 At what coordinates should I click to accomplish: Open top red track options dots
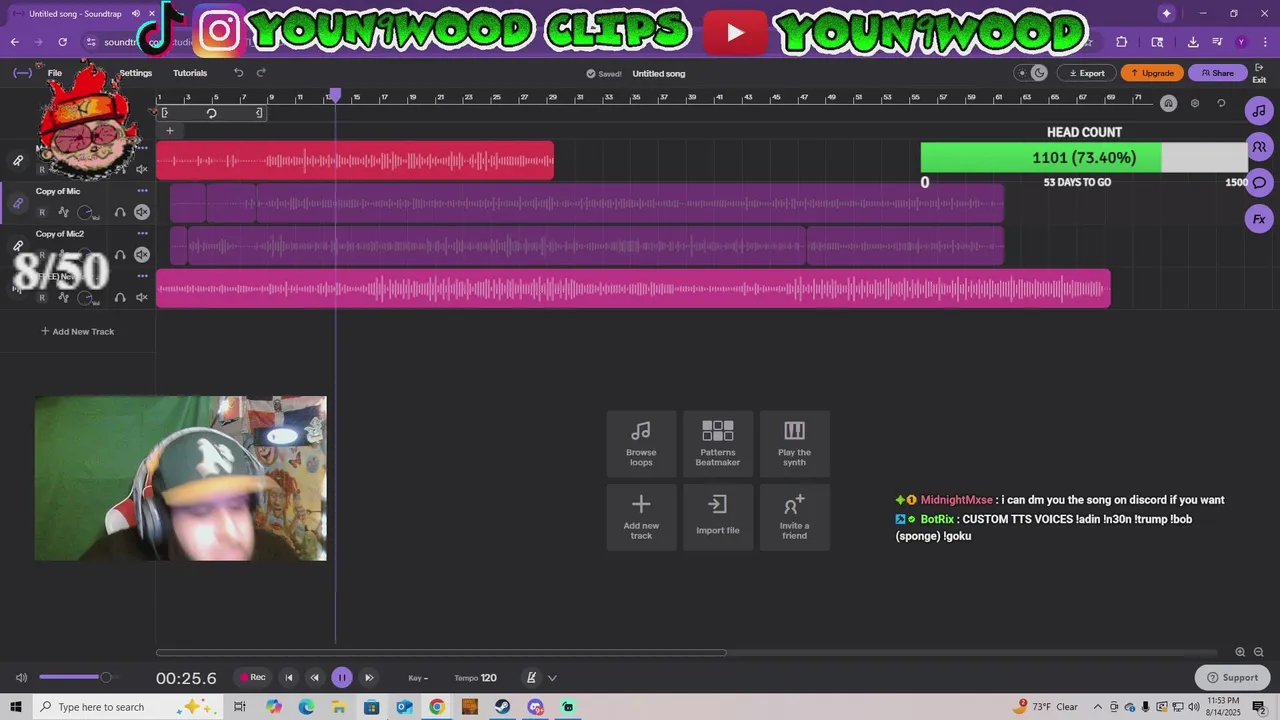[x=142, y=148]
